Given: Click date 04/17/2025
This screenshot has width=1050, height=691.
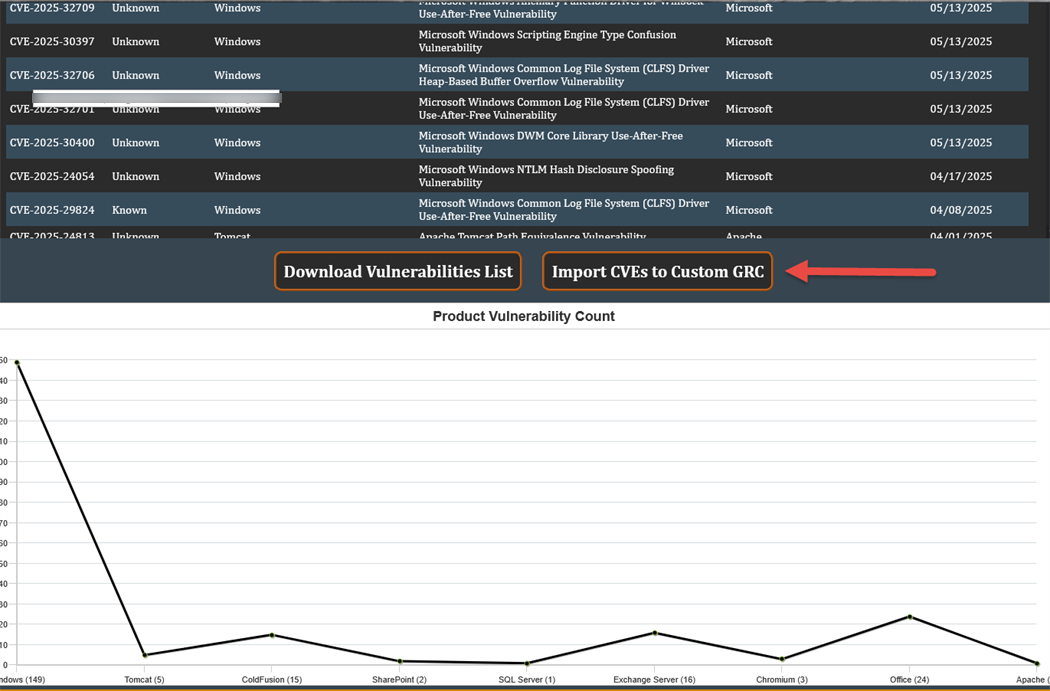Looking at the screenshot, I should point(961,176).
